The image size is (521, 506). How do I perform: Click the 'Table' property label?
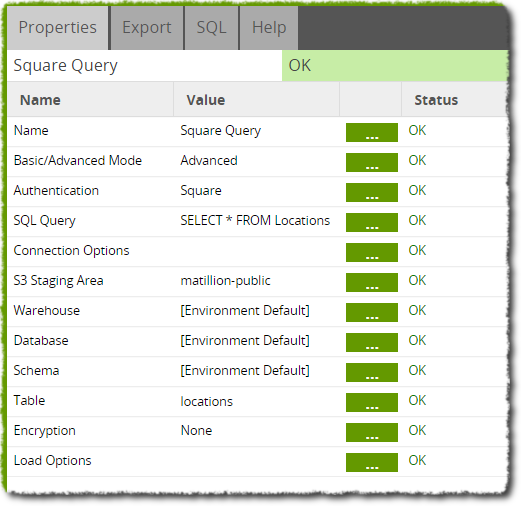[x=29, y=401]
